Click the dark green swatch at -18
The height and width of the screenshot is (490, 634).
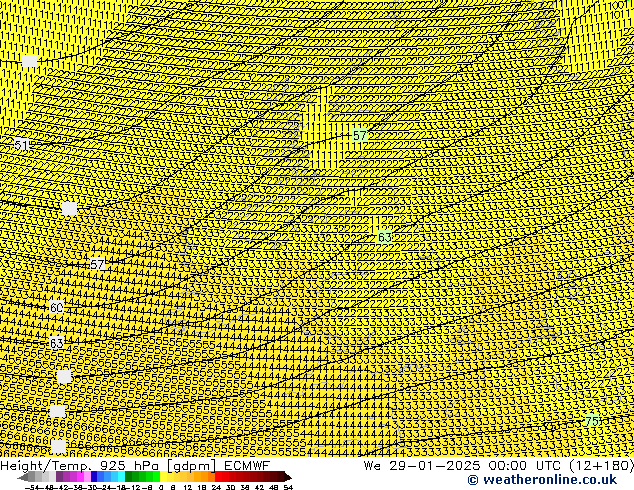pos(129,476)
